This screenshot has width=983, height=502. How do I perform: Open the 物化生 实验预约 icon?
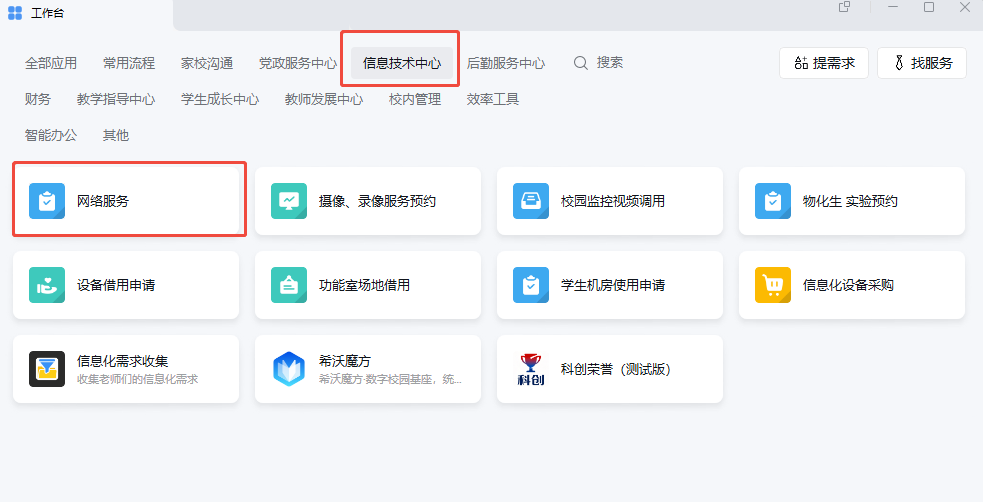pos(773,201)
